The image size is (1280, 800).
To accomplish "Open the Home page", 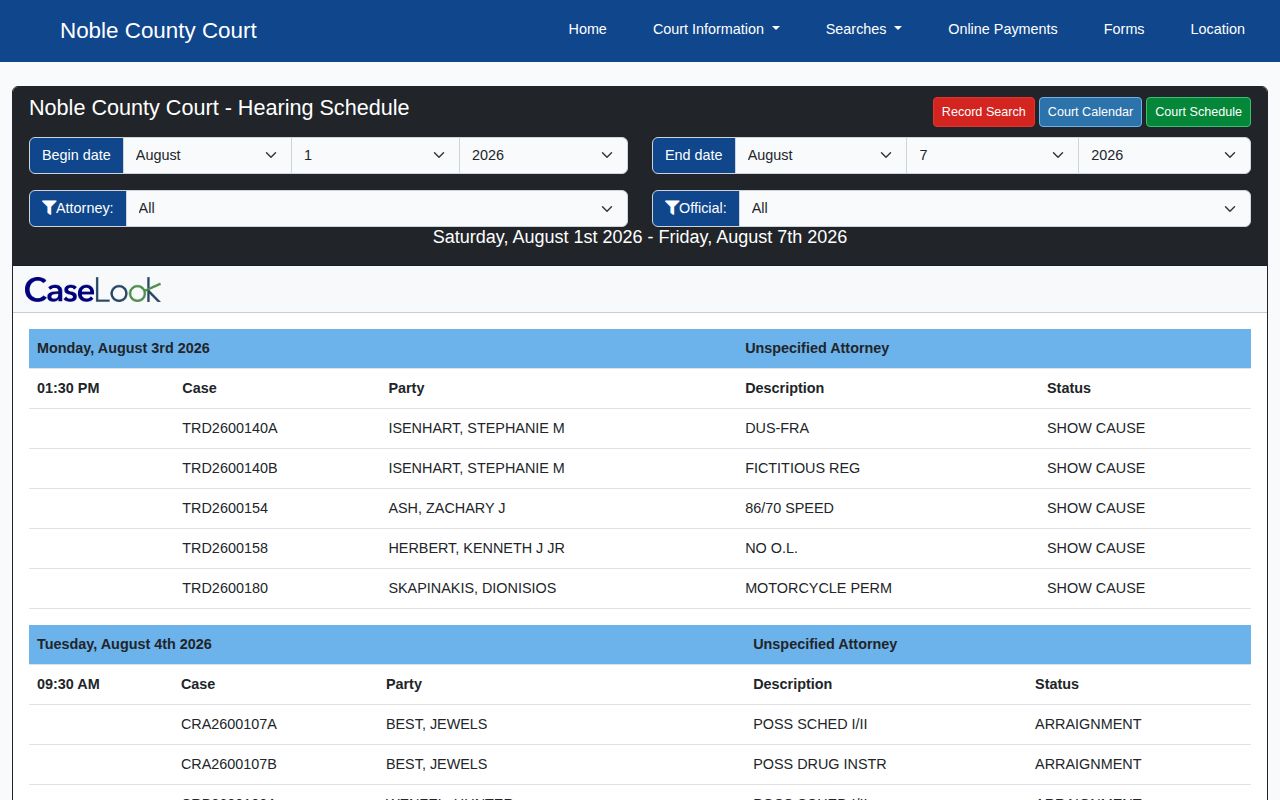I will [x=588, y=29].
